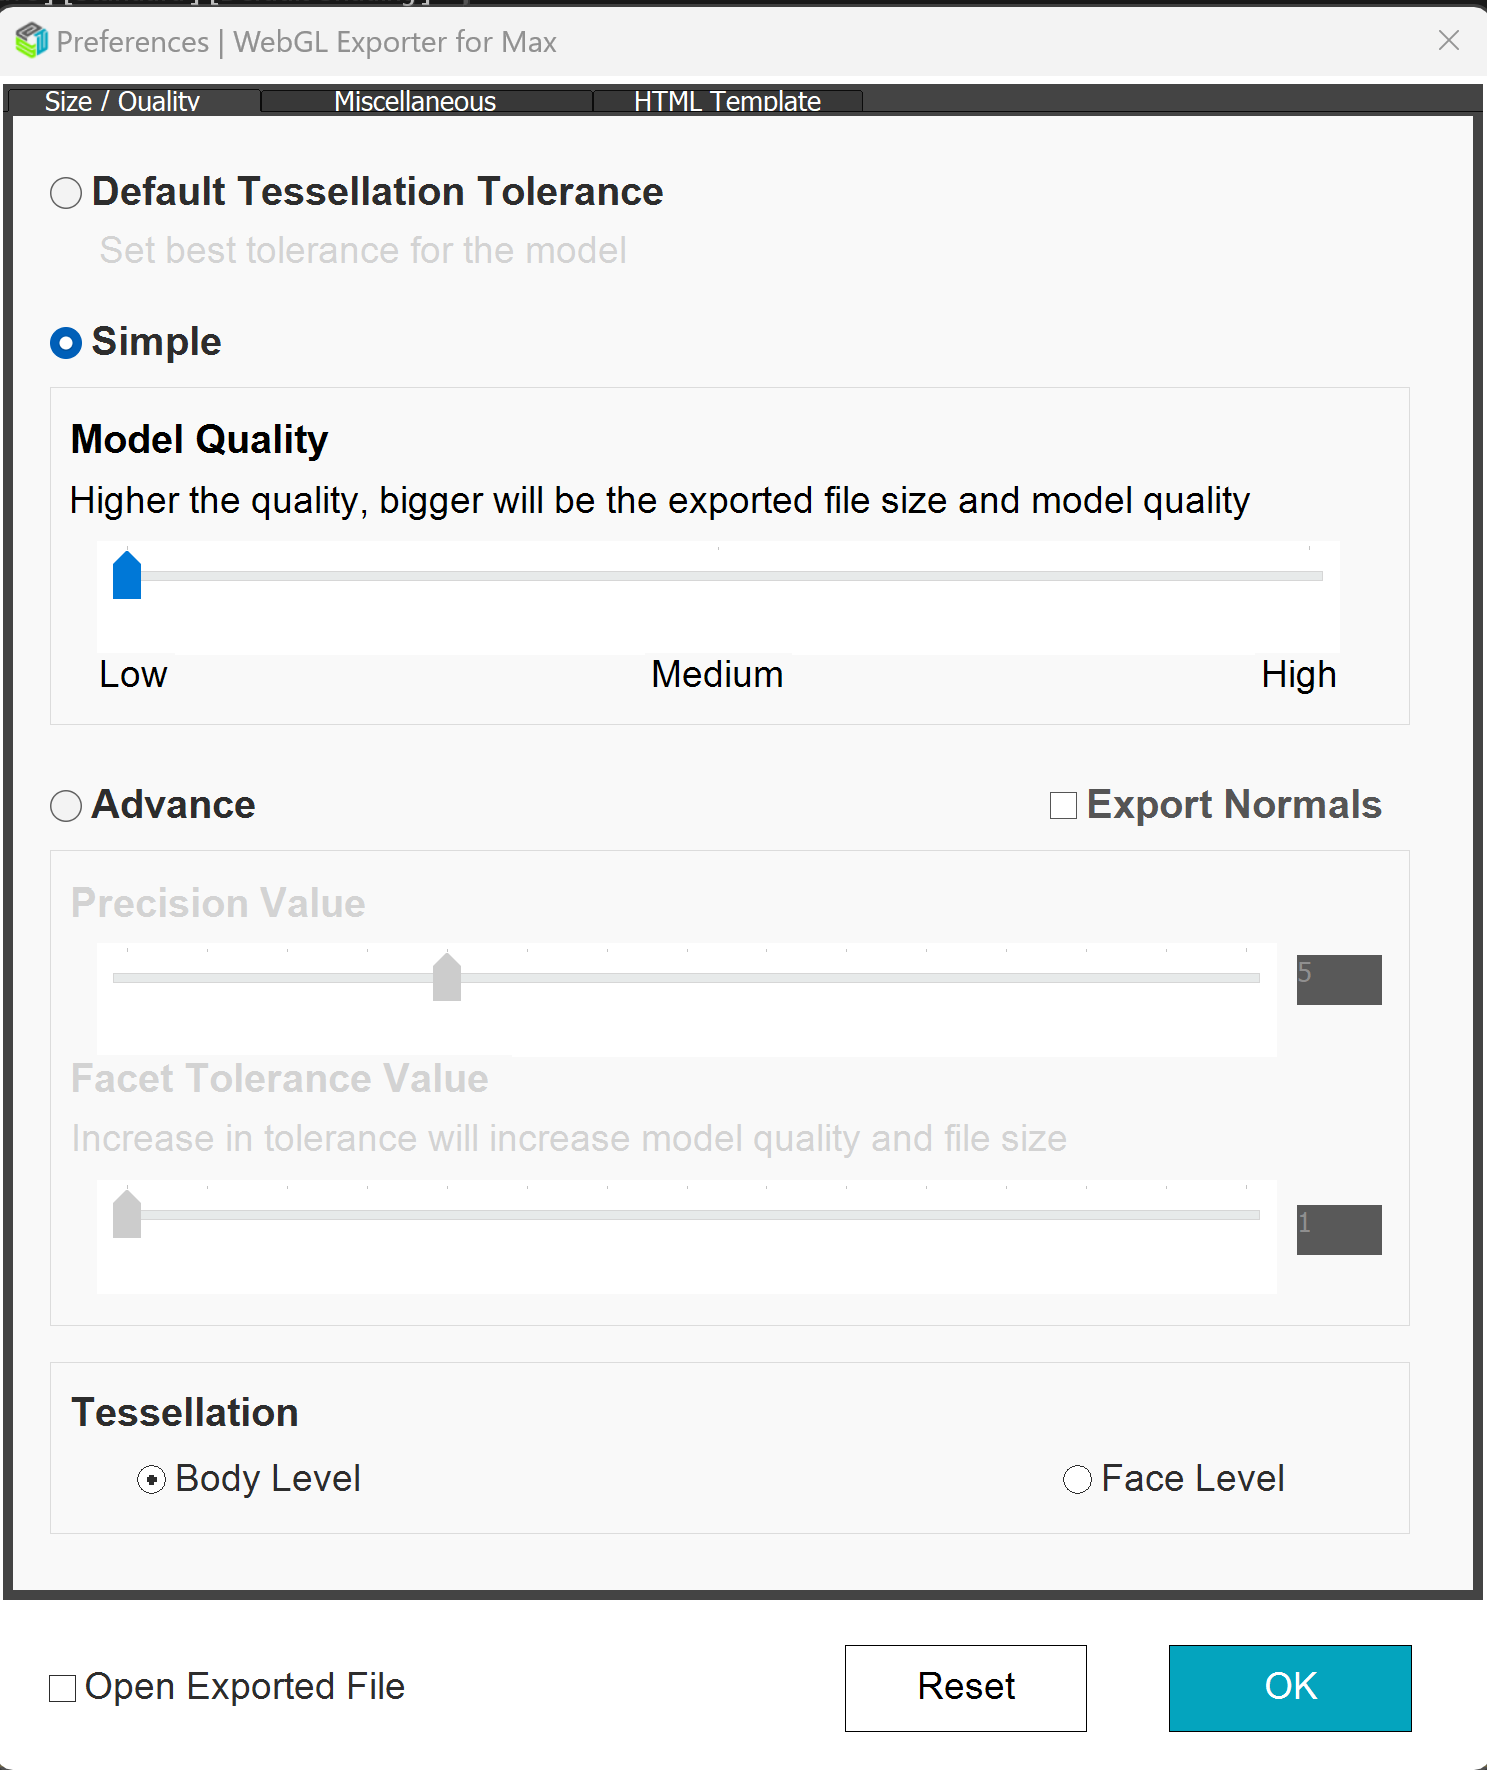Select Face Level tessellation
This screenshot has height=1770, width=1487.
(1077, 1480)
